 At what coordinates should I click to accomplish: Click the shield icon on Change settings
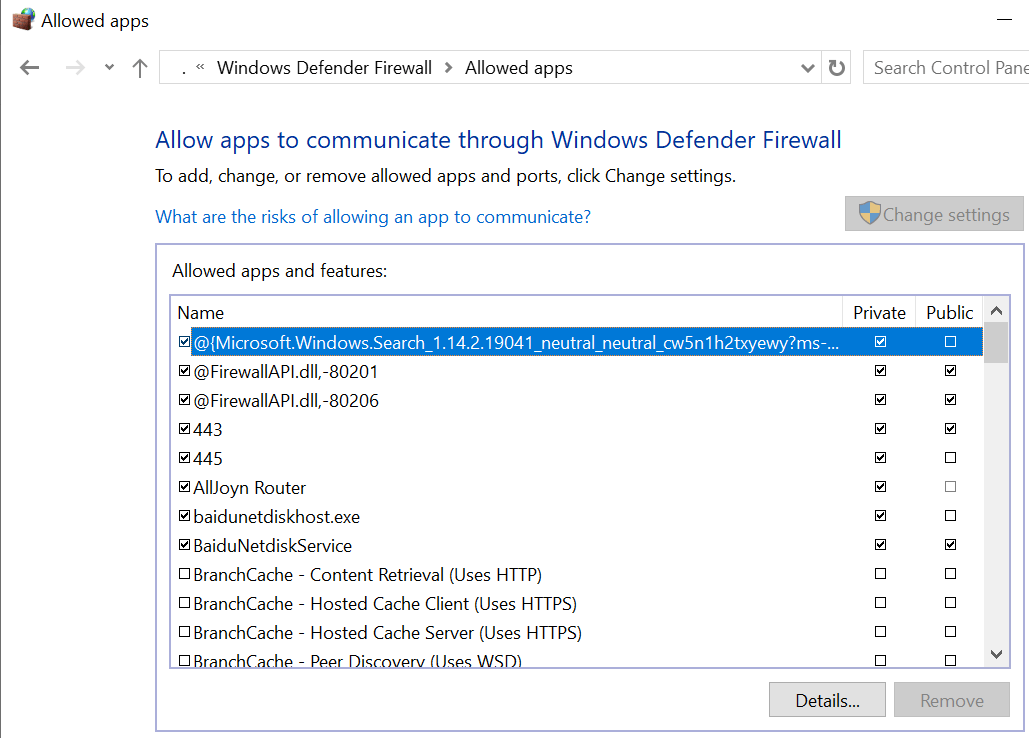tap(870, 213)
